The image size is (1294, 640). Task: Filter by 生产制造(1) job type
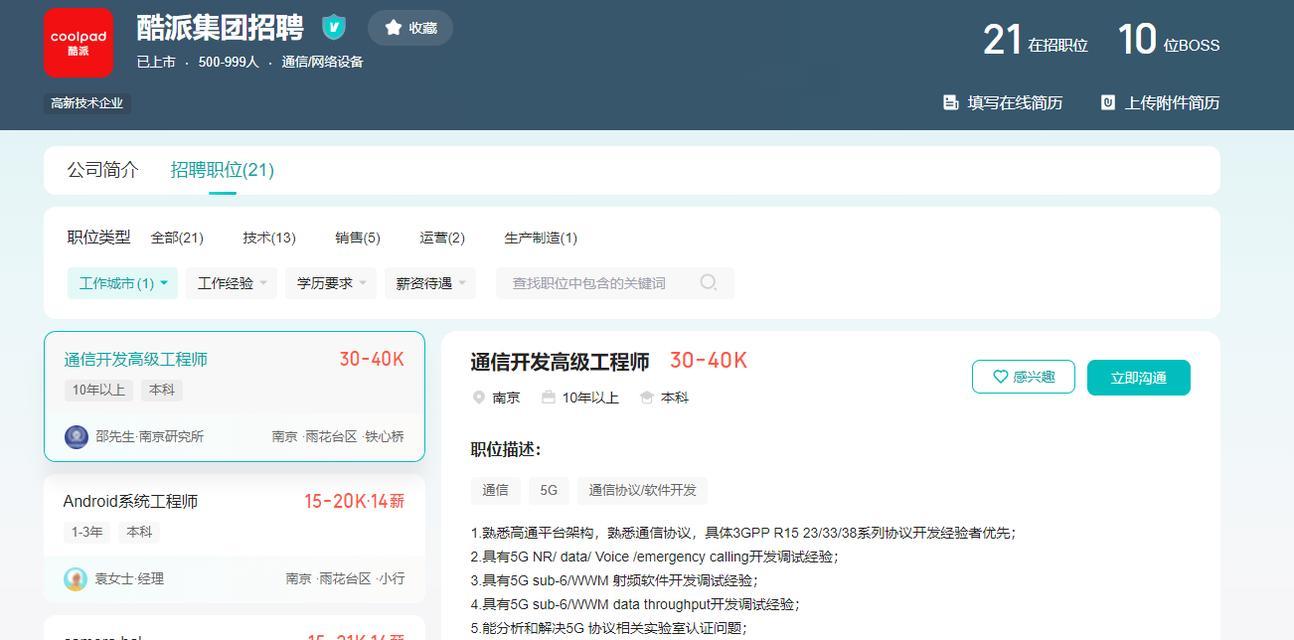click(541, 238)
